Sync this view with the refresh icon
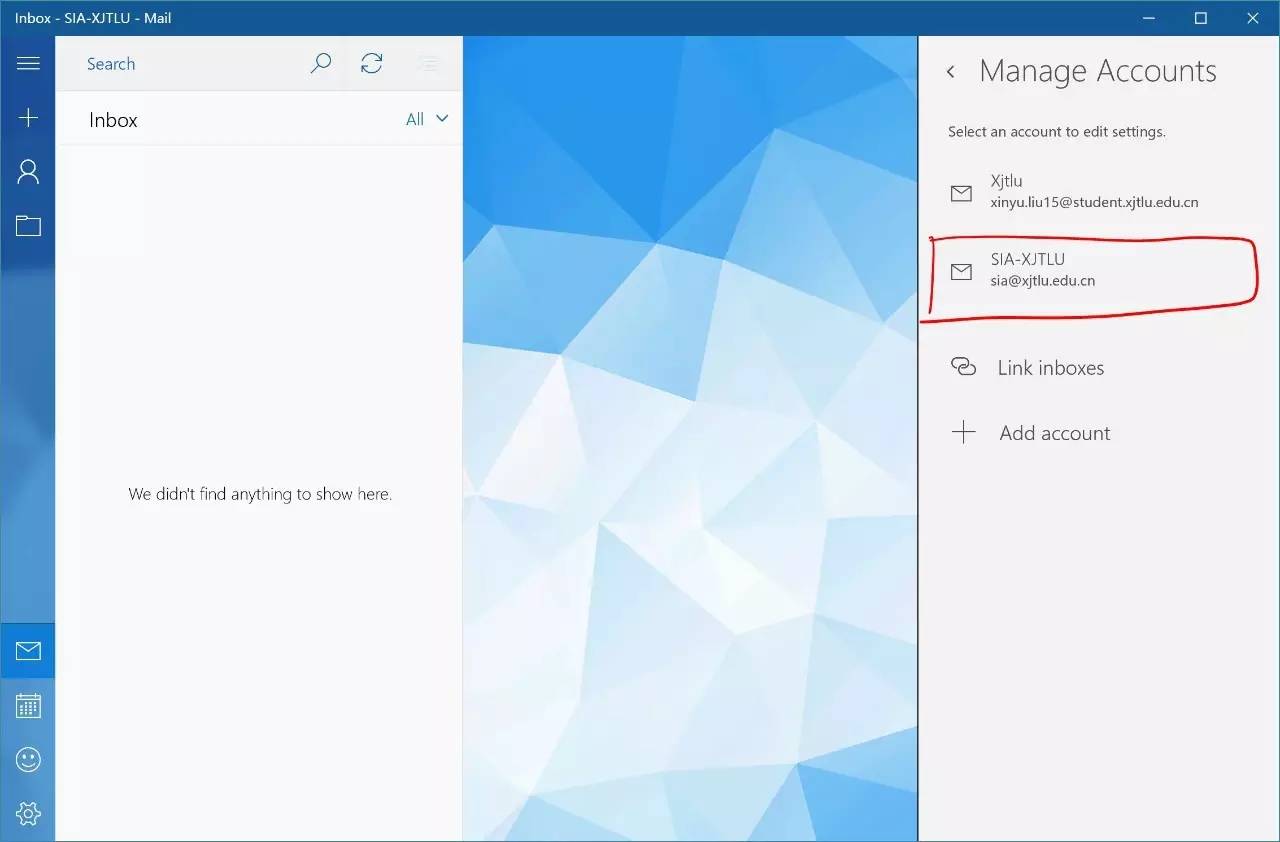This screenshot has width=1280, height=842. [x=372, y=64]
